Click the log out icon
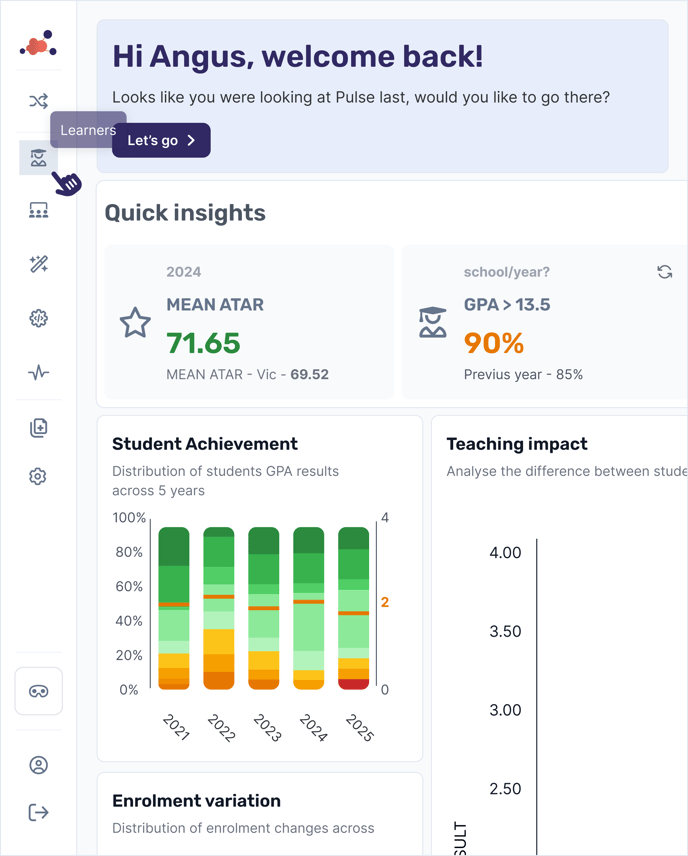688x856 pixels. [x=38, y=812]
